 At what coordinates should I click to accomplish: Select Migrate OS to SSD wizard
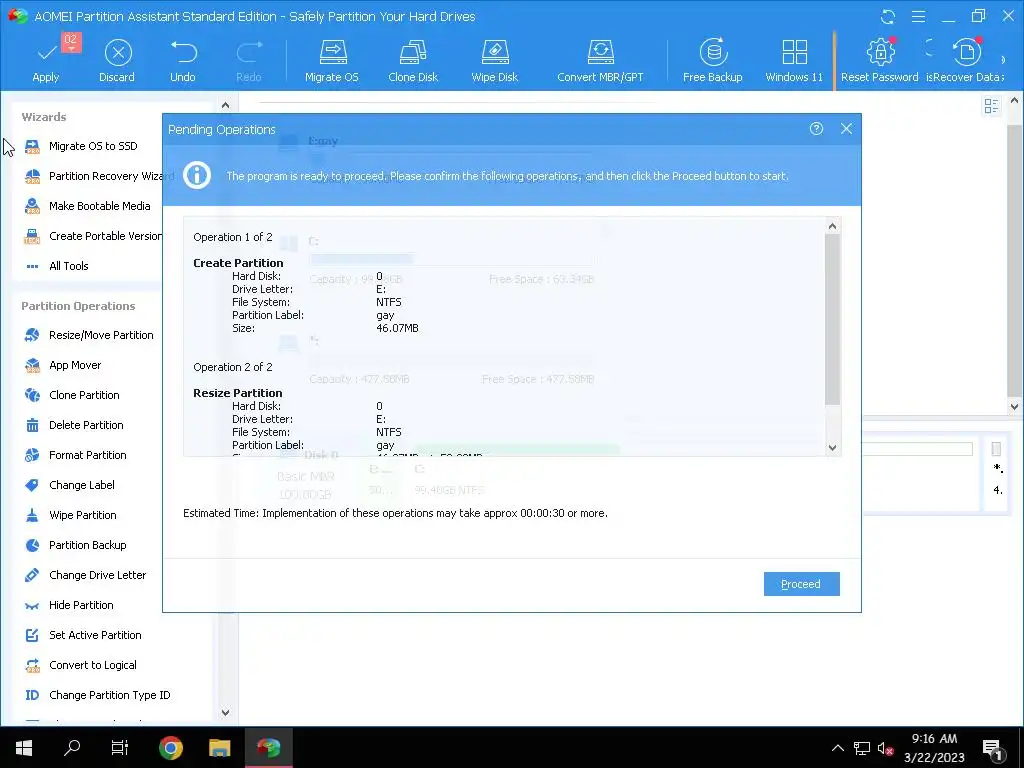coord(93,146)
